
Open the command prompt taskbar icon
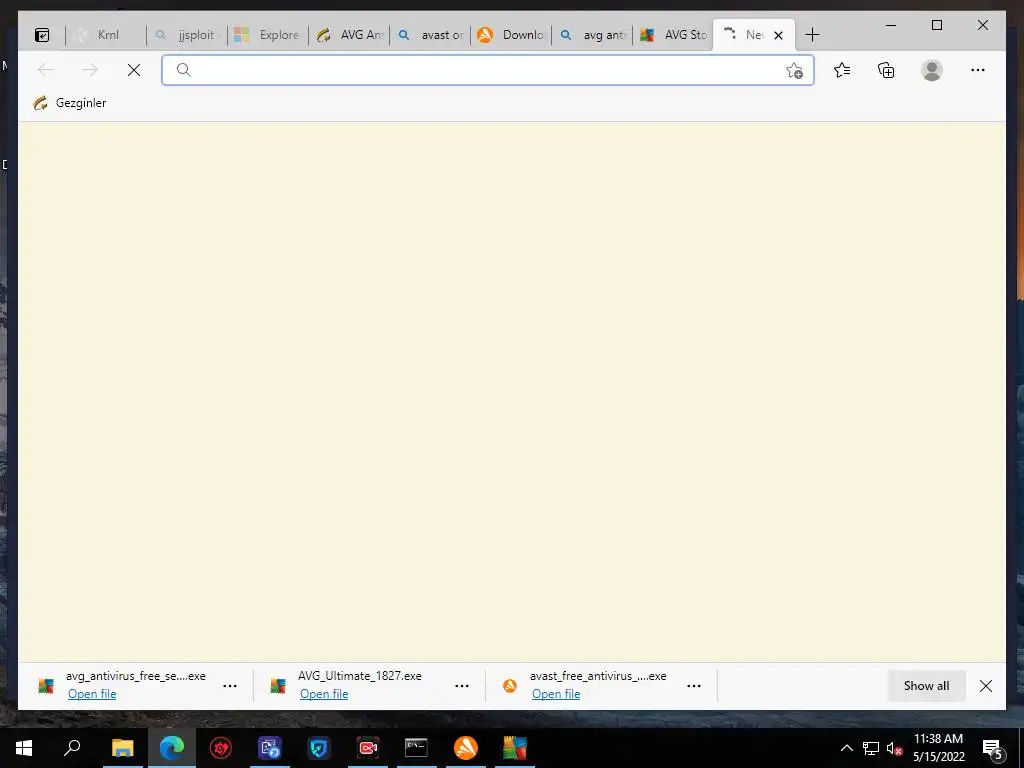(417, 748)
